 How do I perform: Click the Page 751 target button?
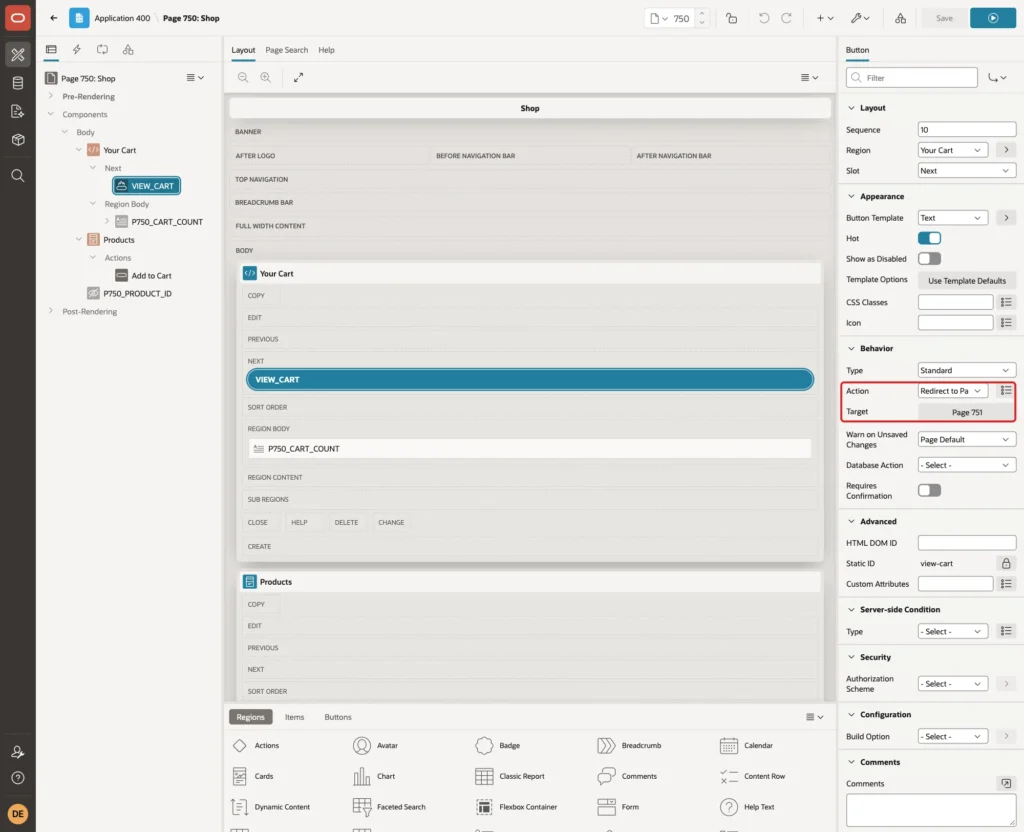point(967,412)
